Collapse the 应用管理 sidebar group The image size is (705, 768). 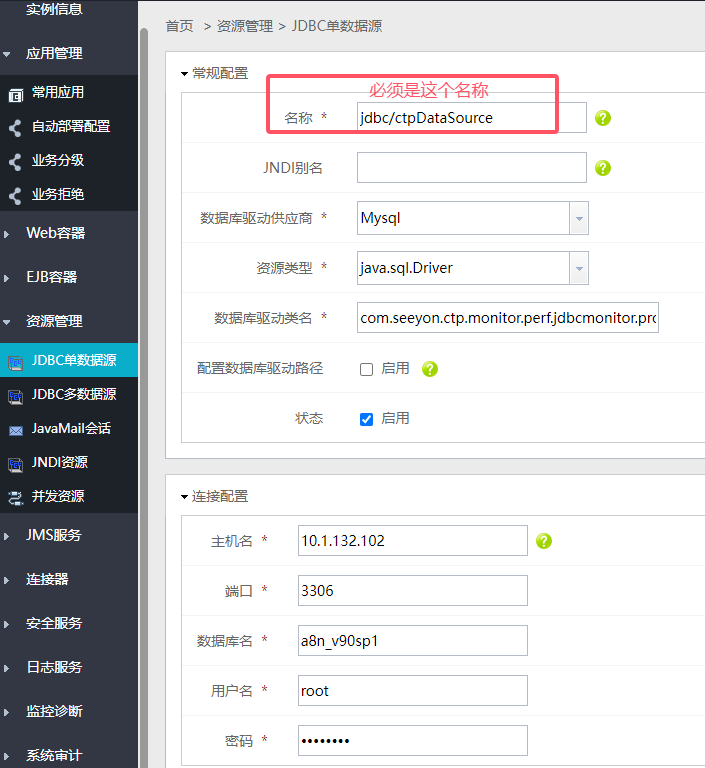[x=6, y=54]
